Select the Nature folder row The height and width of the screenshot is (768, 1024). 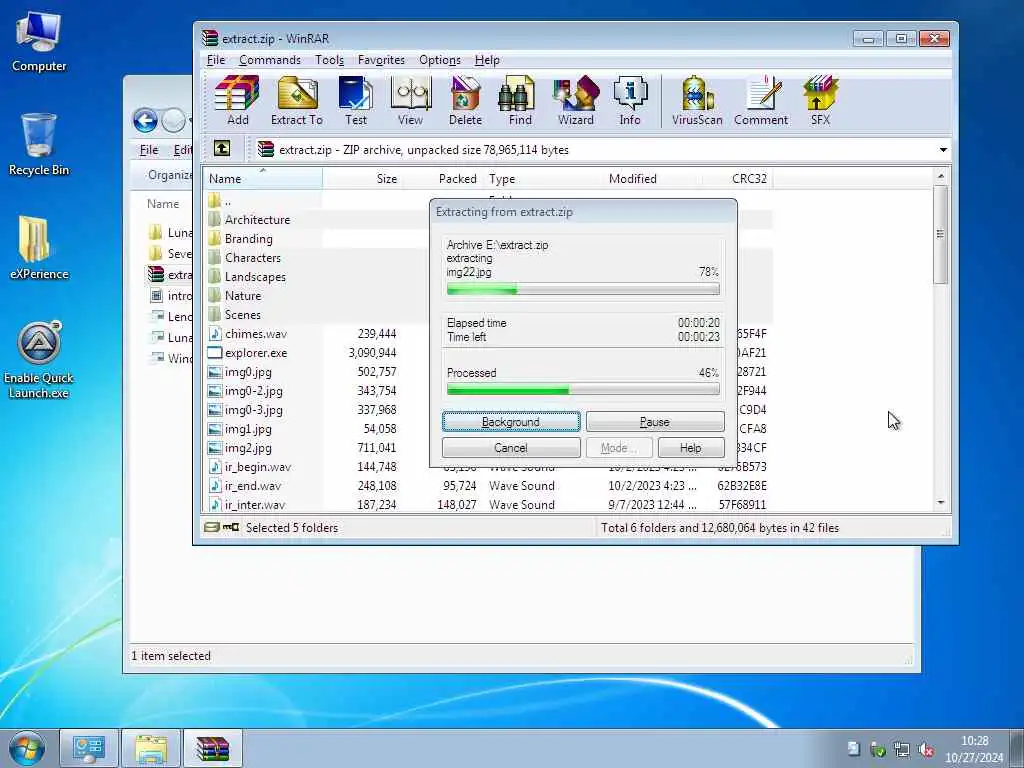[x=243, y=296]
